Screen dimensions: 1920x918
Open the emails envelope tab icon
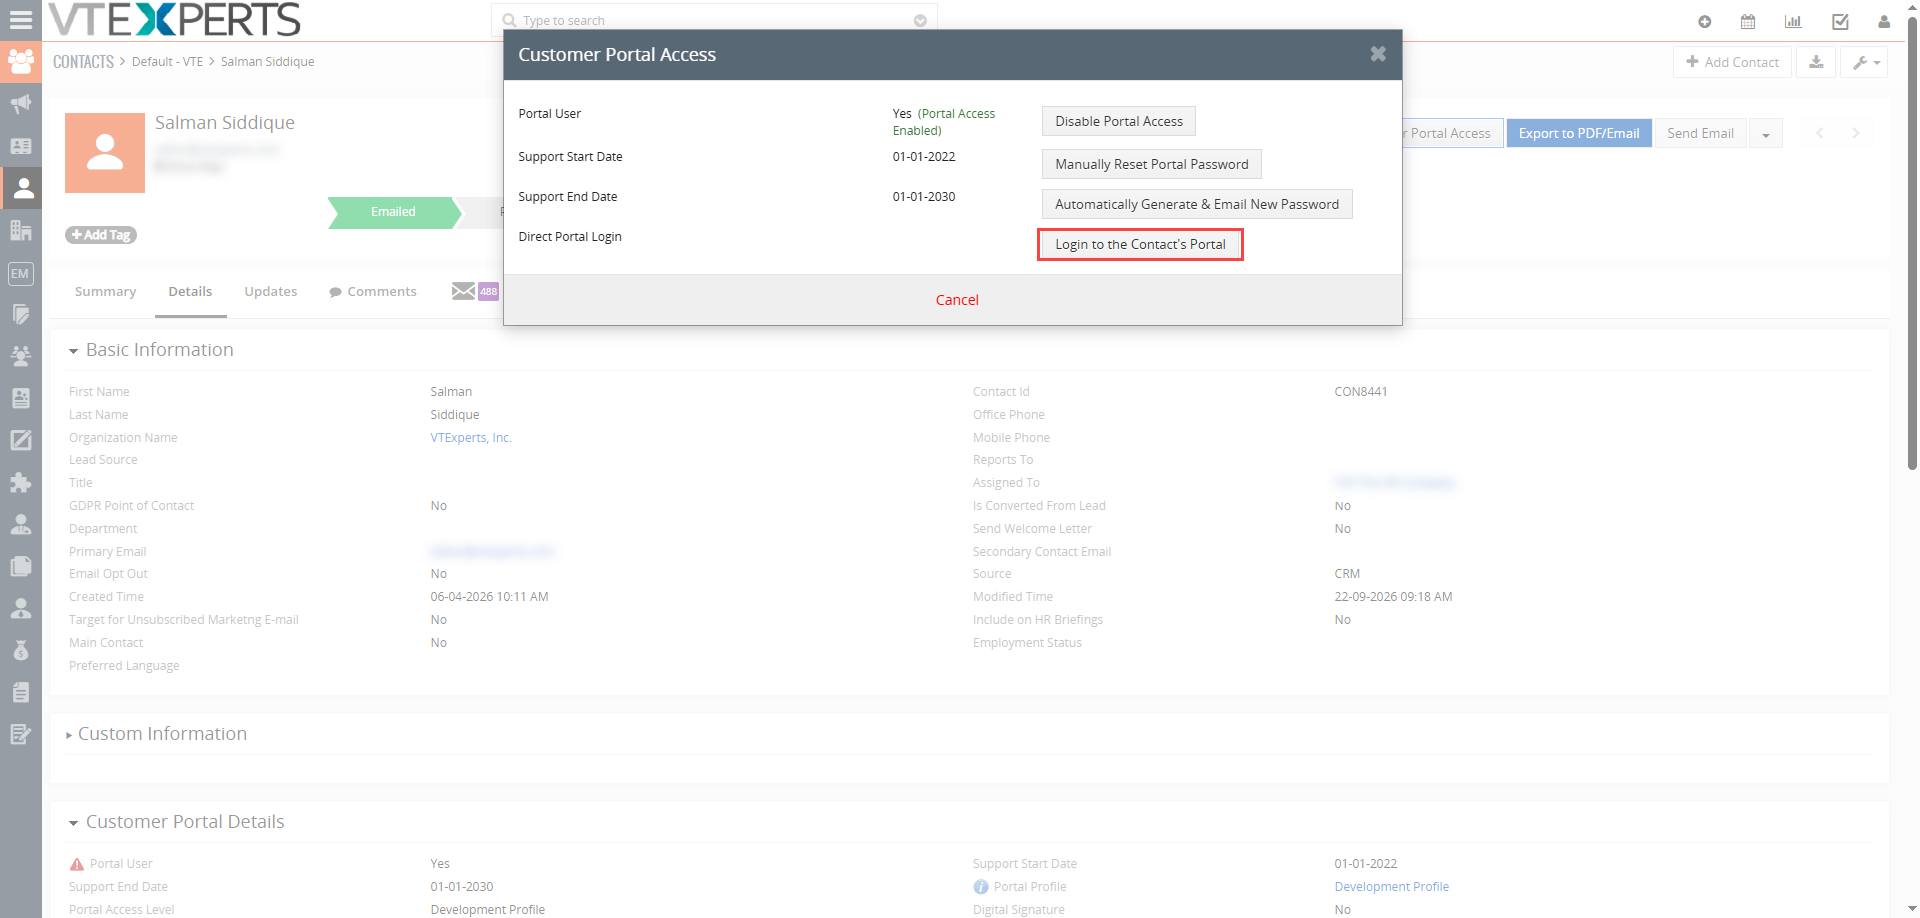point(463,291)
